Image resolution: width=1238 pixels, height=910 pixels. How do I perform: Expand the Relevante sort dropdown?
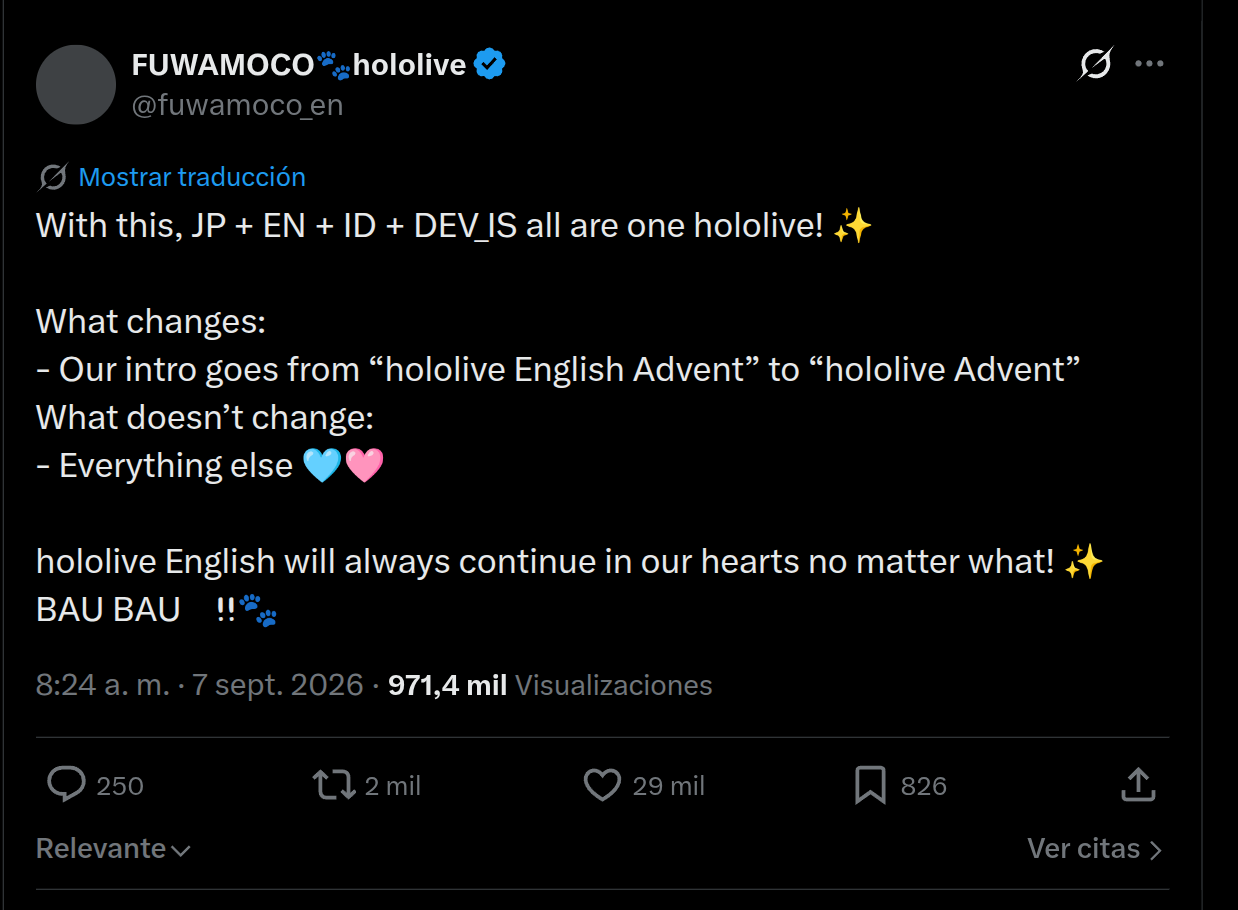tap(113, 849)
